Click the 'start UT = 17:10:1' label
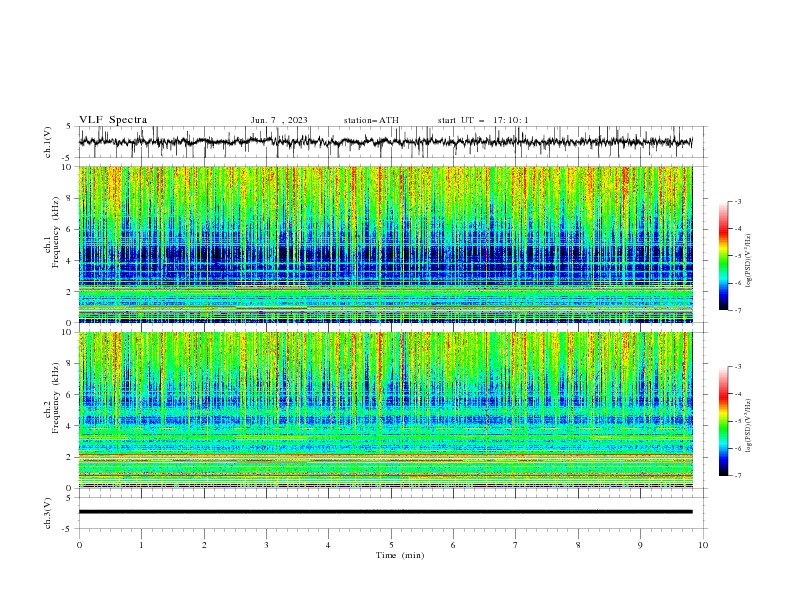This screenshot has height=612, width=792. (483, 120)
